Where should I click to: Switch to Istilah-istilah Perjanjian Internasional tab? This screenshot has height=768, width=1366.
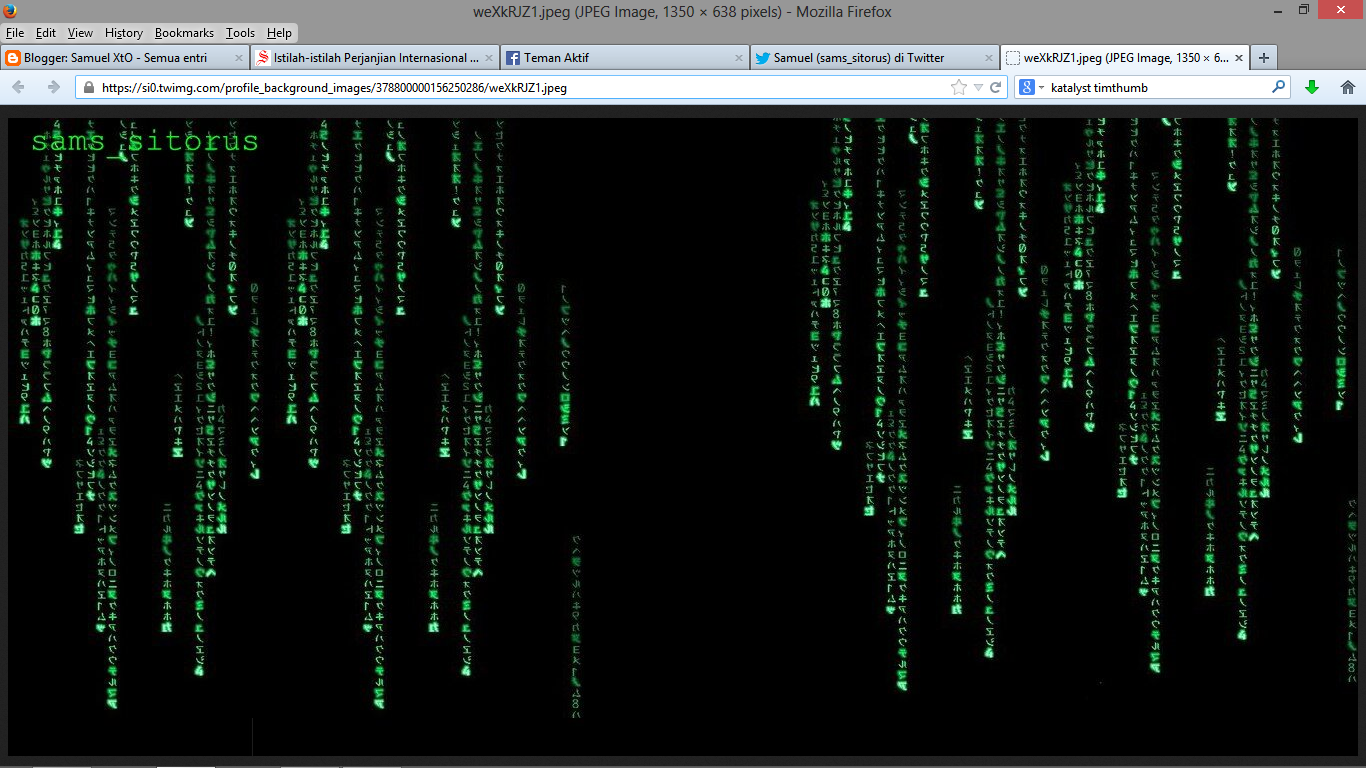pyautogui.click(x=374, y=58)
